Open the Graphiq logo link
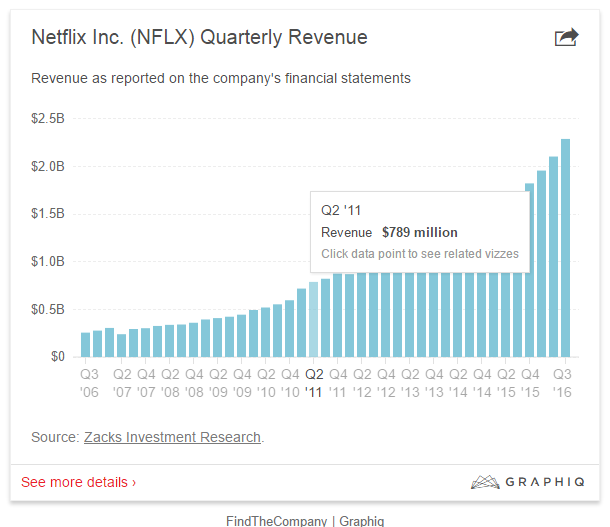Image resolution: width=610 pixels, height=527 pixels. coord(528,482)
